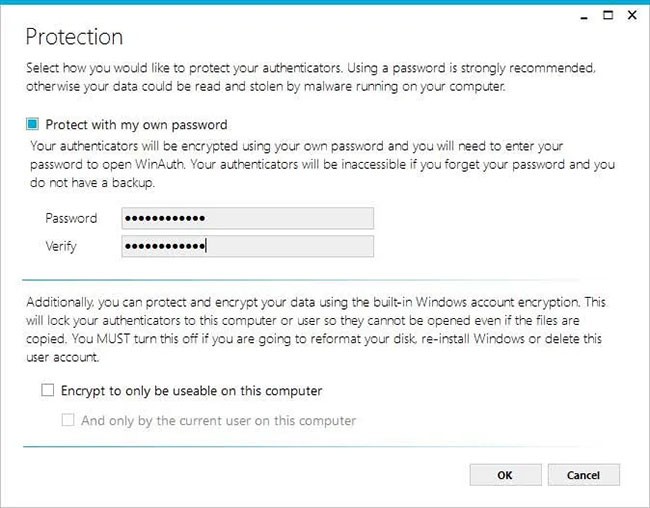Image resolution: width=650 pixels, height=508 pixels.
Task: Click the 'Password' field label
Action: pos(71,218)
